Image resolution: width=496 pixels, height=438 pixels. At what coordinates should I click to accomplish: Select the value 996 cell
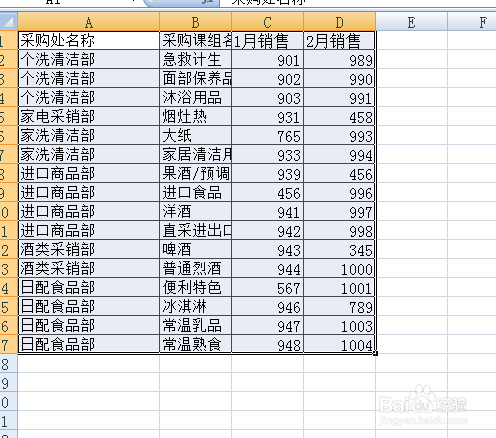tap(339, 193)
